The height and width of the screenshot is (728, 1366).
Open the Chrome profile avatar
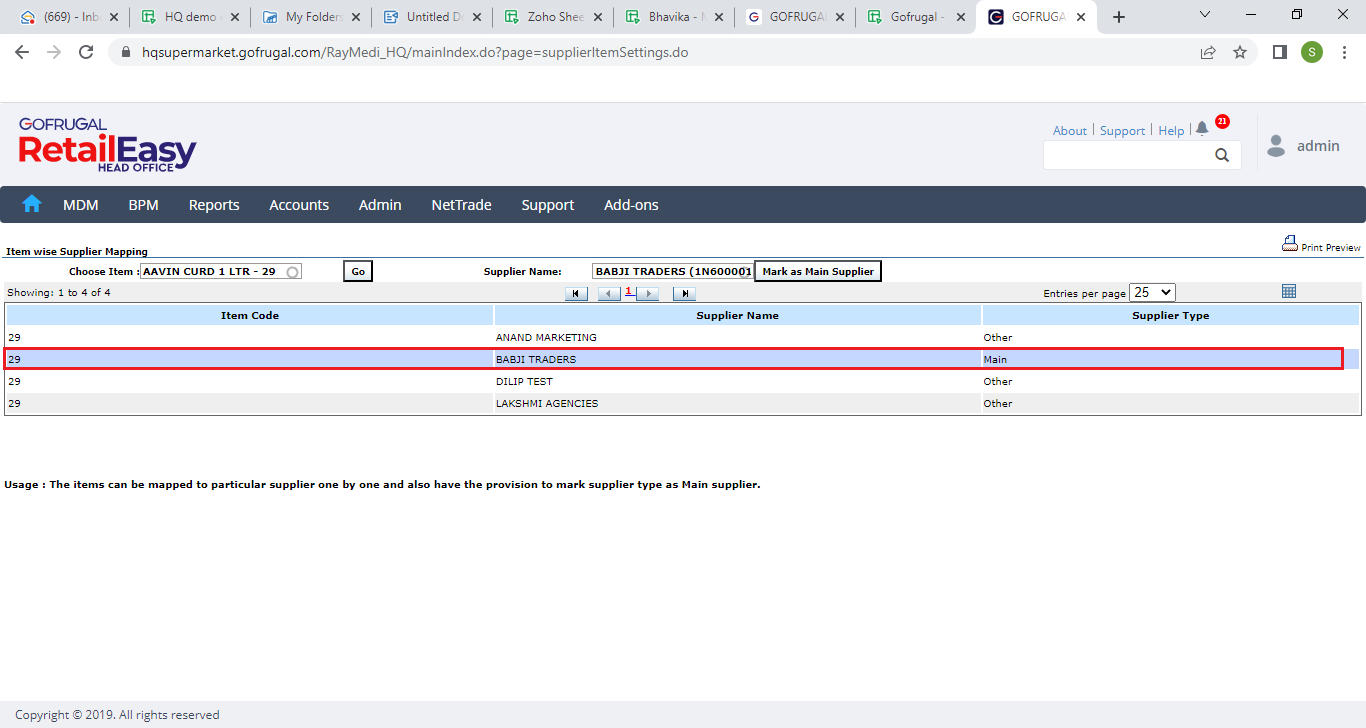click(1312, 52)
